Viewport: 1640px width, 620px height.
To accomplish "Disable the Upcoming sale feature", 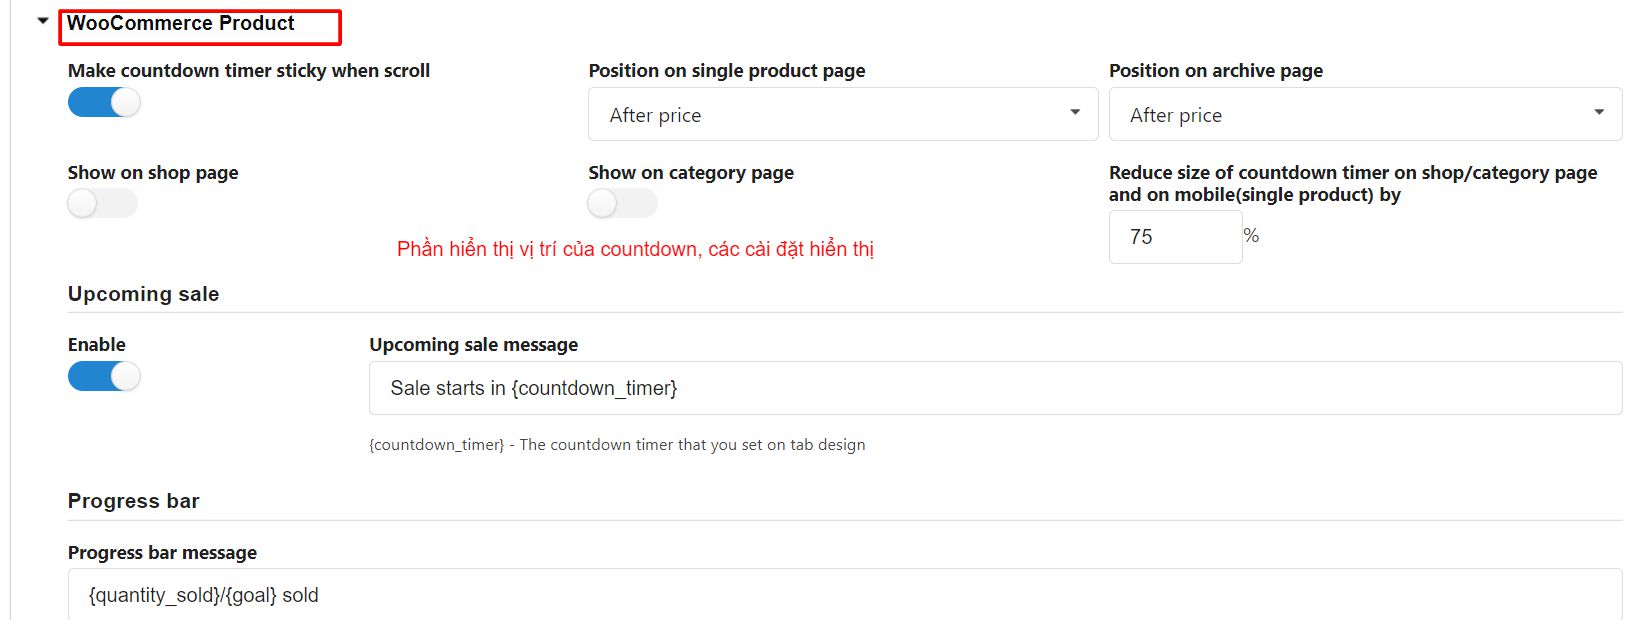I will coord(103,375).
